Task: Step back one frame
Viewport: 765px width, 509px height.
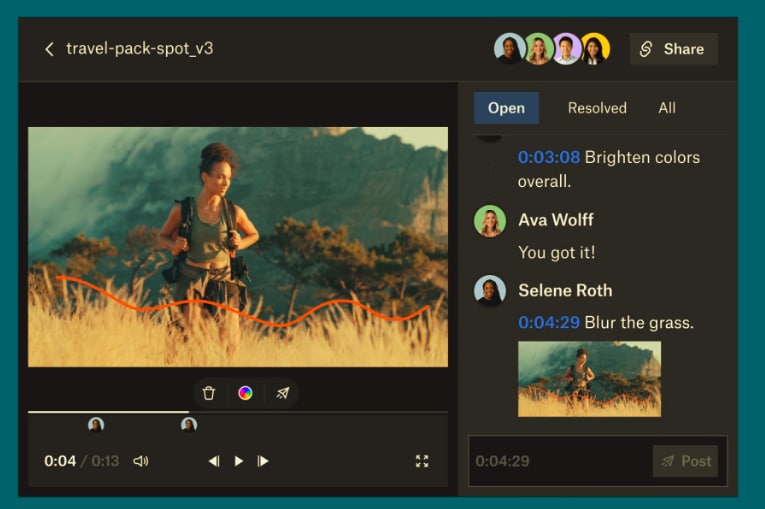Action: coord(213,461)
